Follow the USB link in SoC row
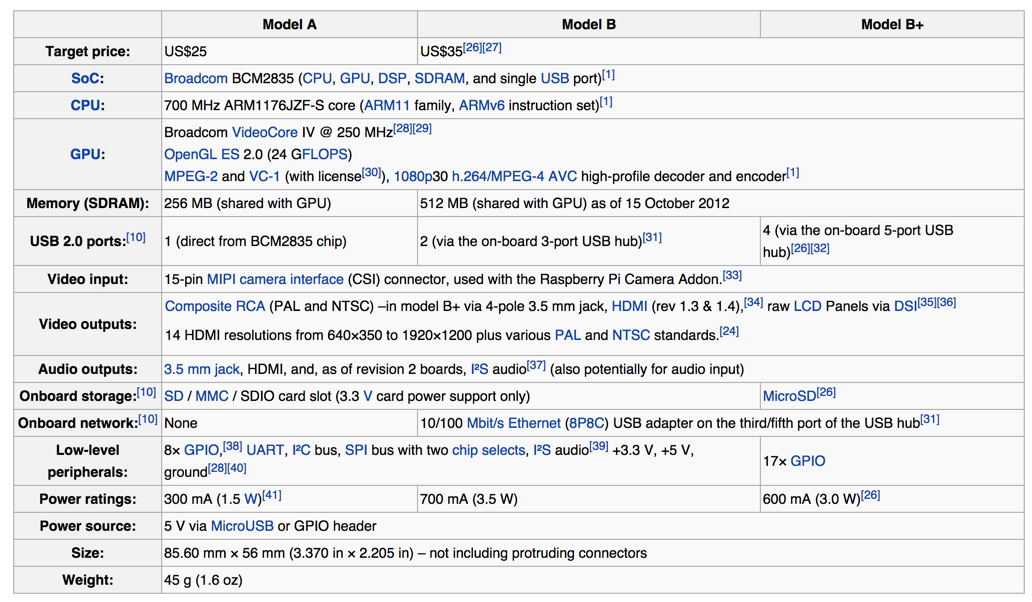This screenshot has width=1032, height=602. (554, 78)
